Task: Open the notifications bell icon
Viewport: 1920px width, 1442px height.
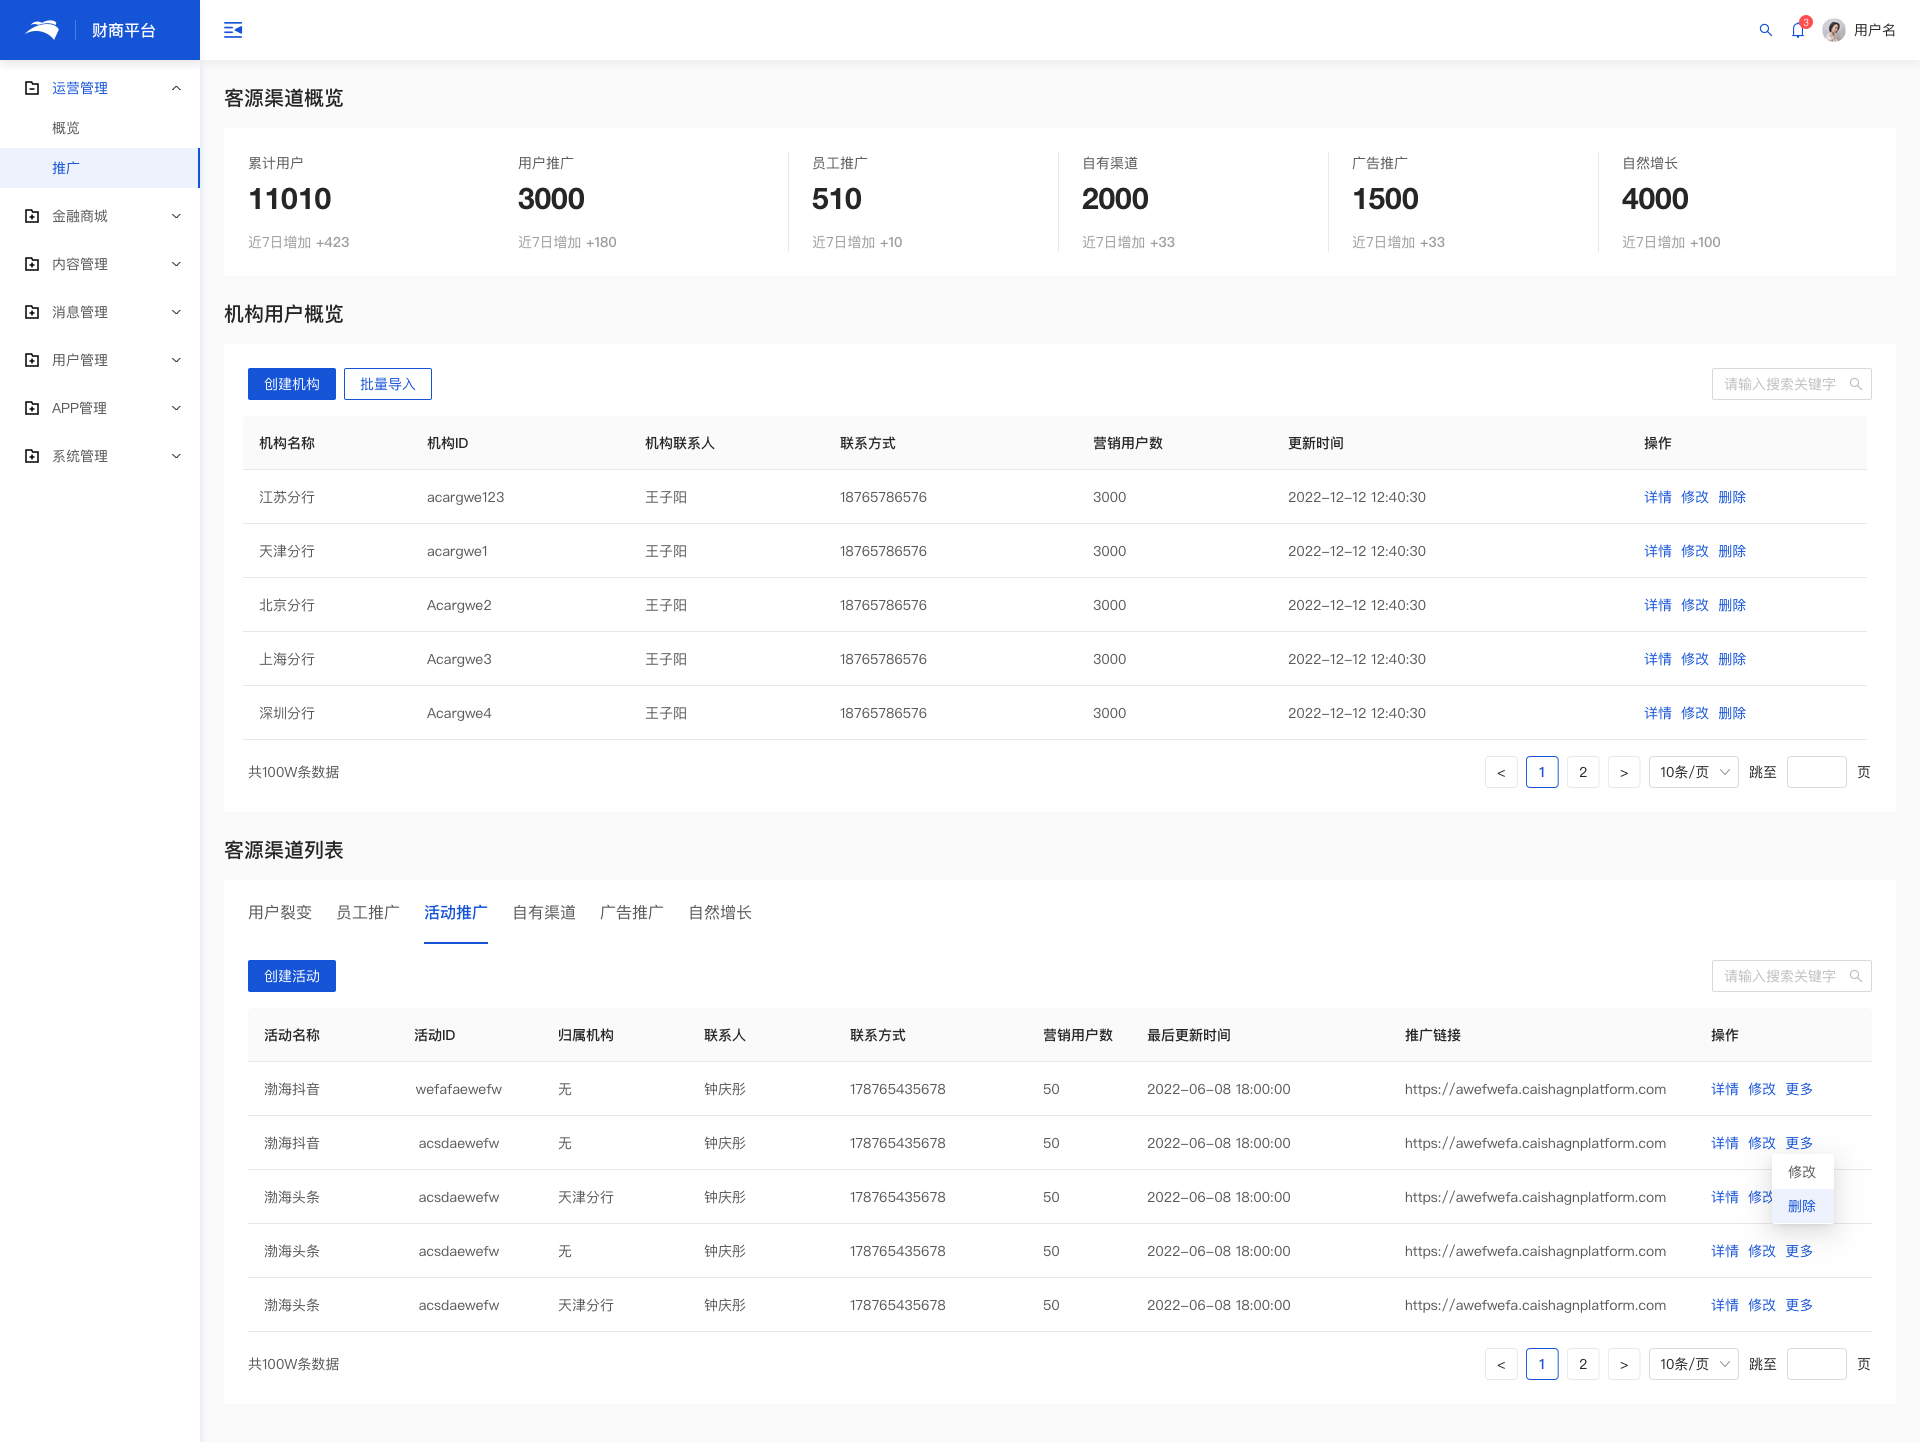Action: [x=1798, y=30]
